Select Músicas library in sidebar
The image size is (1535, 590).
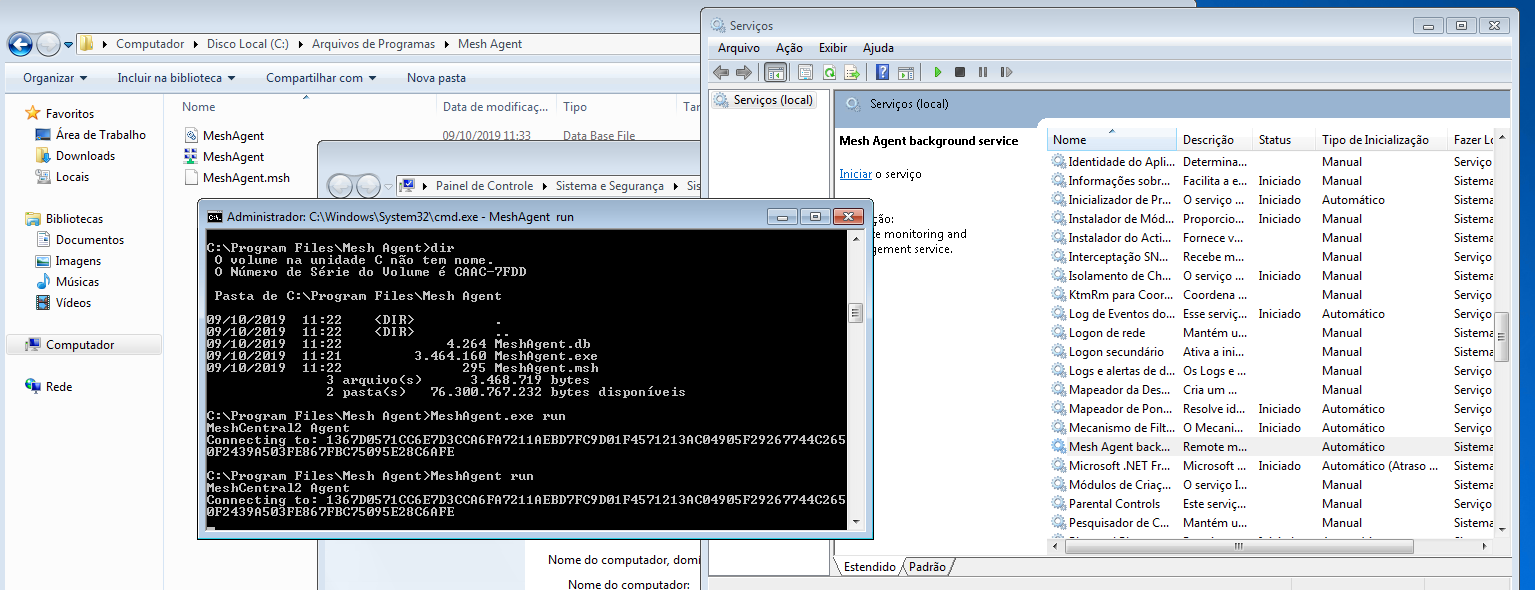click(68, 282)
